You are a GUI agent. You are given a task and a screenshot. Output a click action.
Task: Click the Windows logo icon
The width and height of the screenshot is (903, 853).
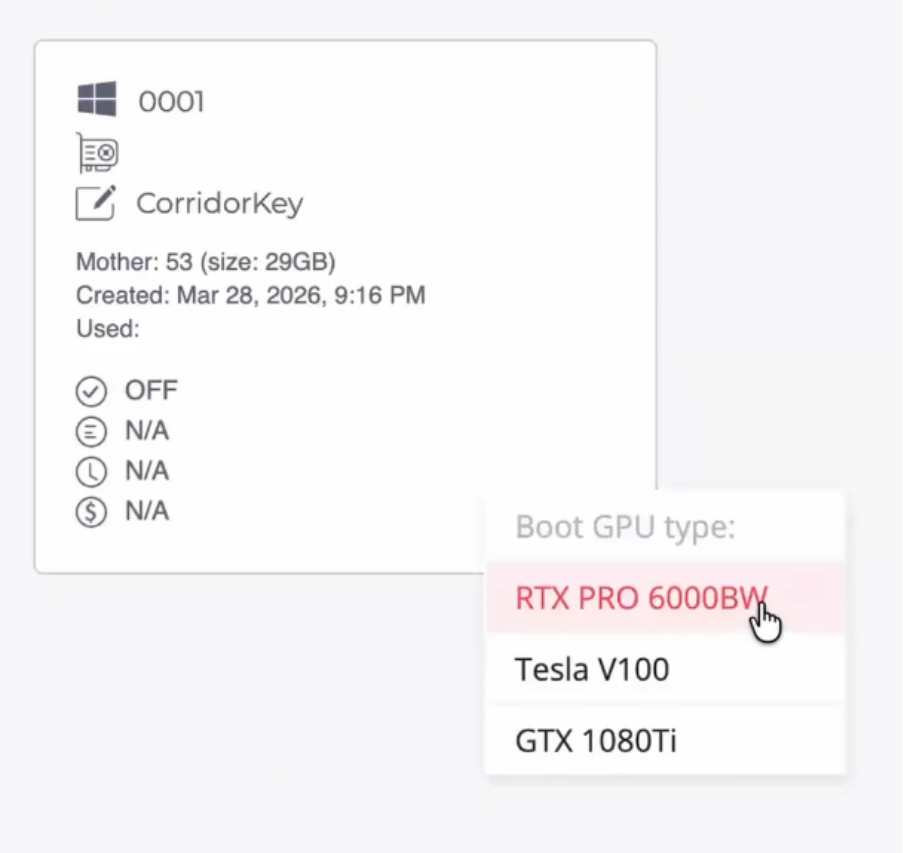[x=97, y=99]
